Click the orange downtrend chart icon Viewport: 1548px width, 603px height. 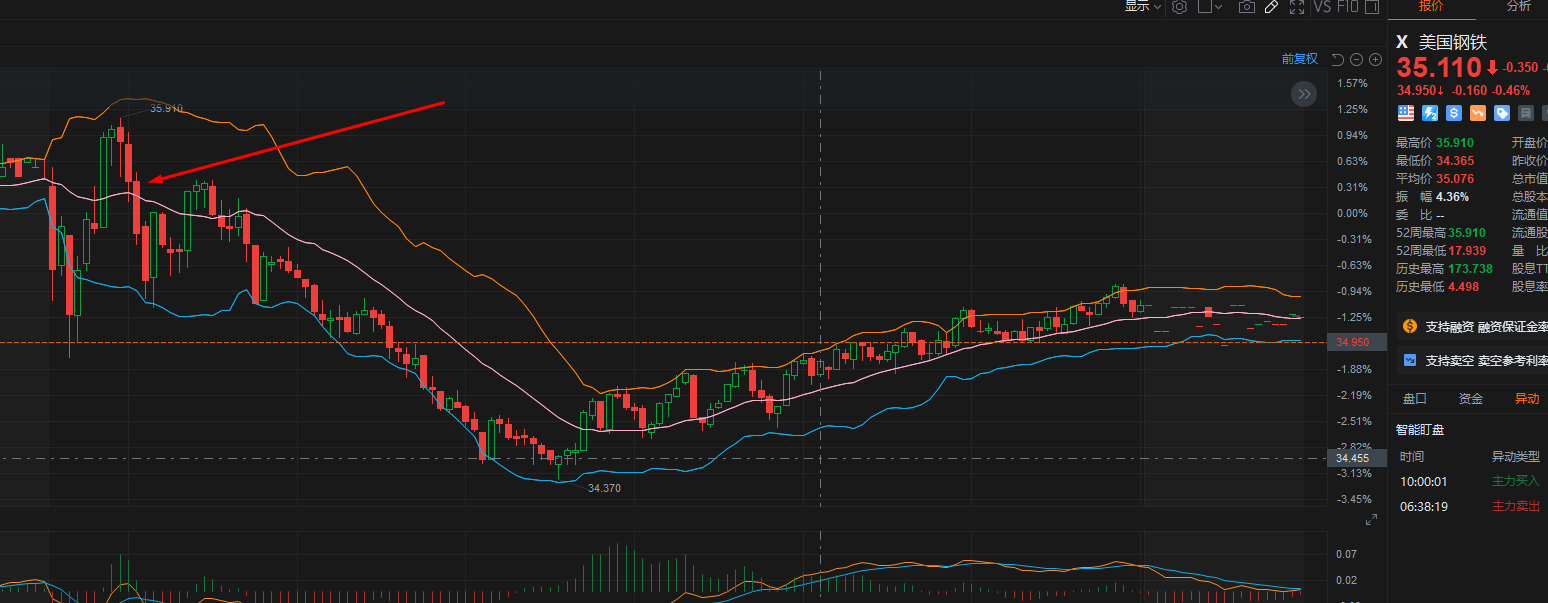(1478, 113)
